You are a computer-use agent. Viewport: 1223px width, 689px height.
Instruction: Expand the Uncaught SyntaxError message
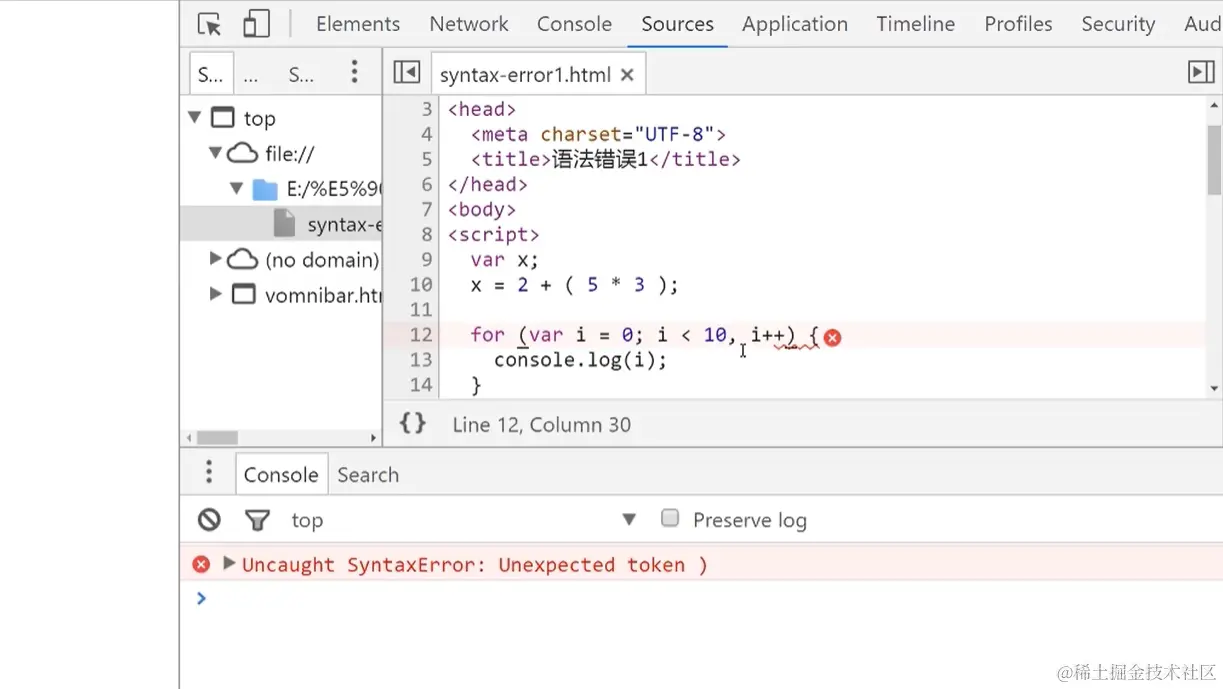[229, 564]
